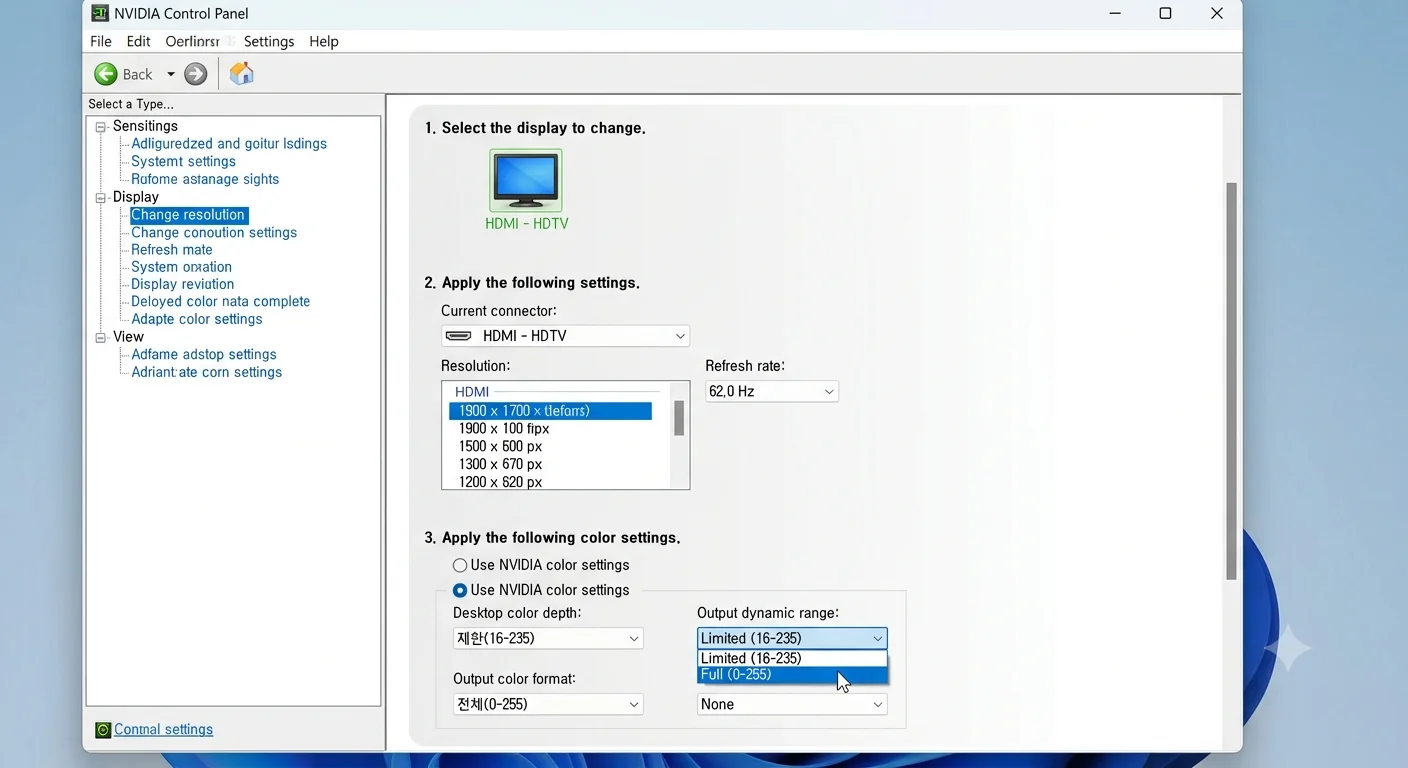Image resolution: width=1408 pixels, height=768 pixels.
Task: Click the green Back arrow icon
Action: point(105,74)
